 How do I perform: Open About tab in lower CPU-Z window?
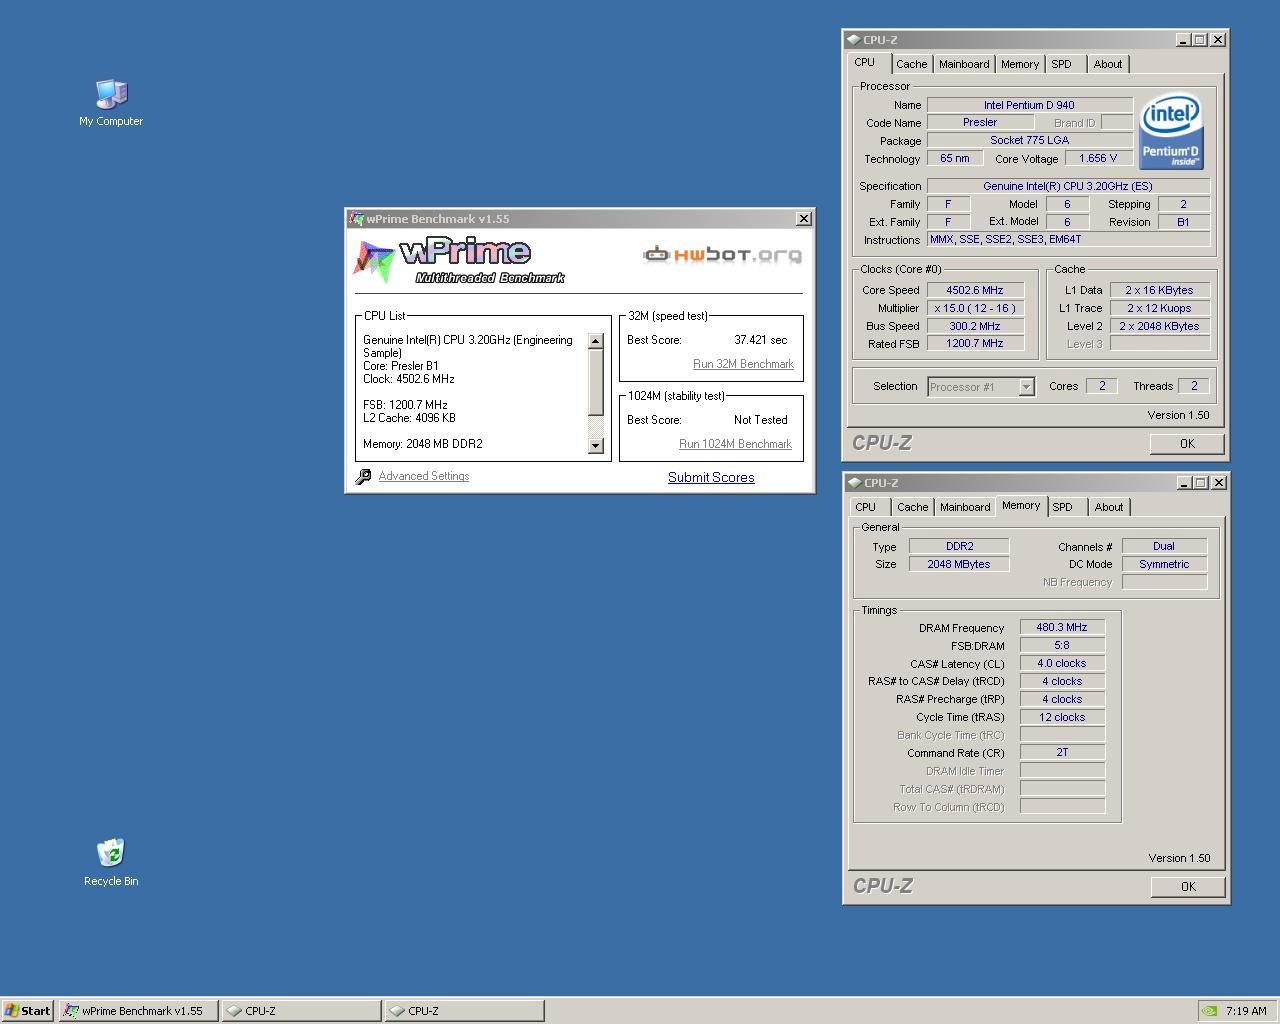coord(1108,507)
